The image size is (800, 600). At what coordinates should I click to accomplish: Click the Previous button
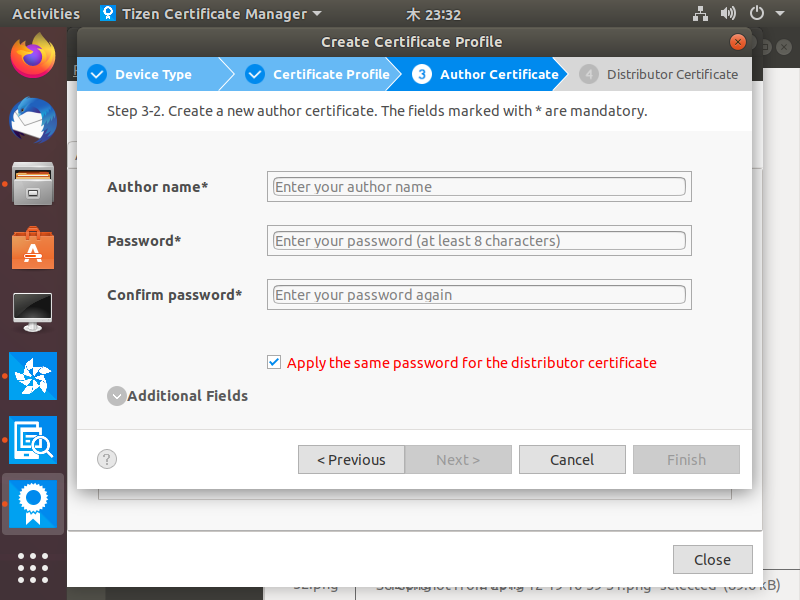click(352, 460)
